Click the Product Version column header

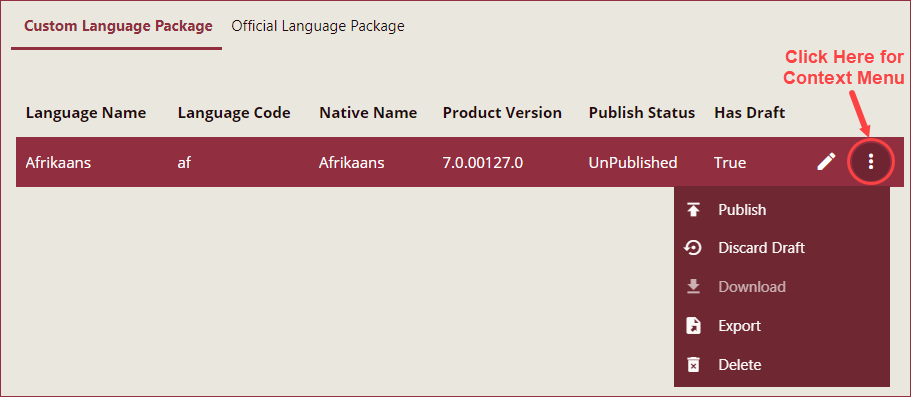[502, 112]
